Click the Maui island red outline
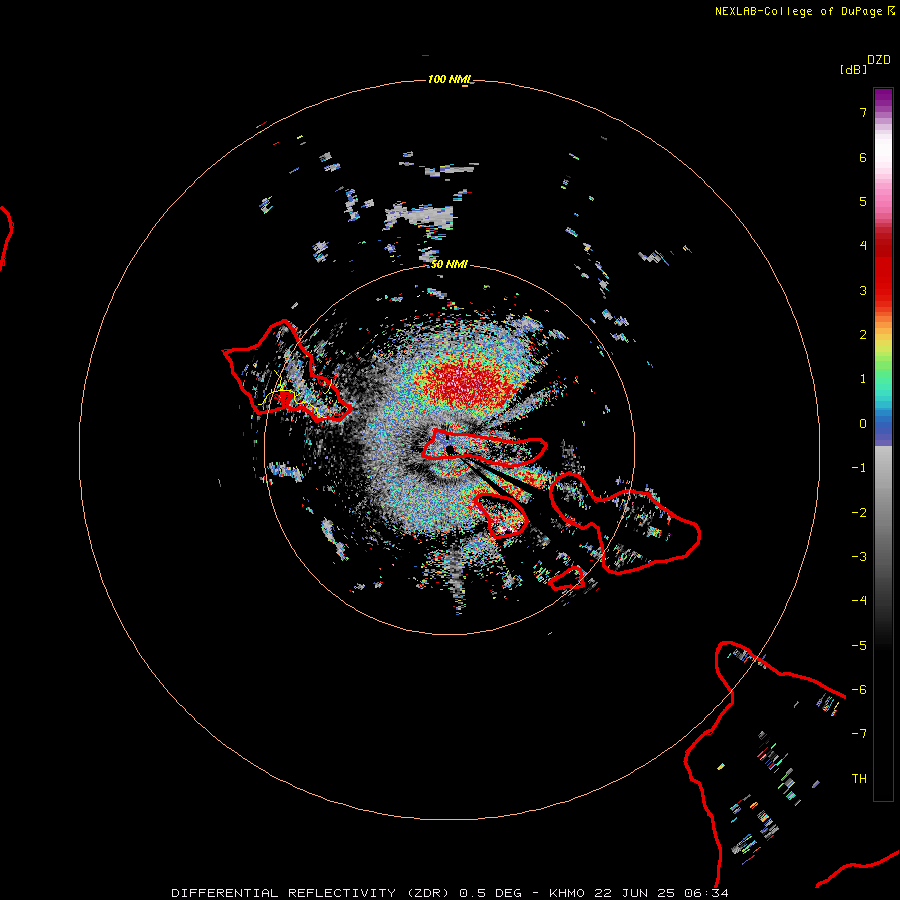 (x=625, y=523)
